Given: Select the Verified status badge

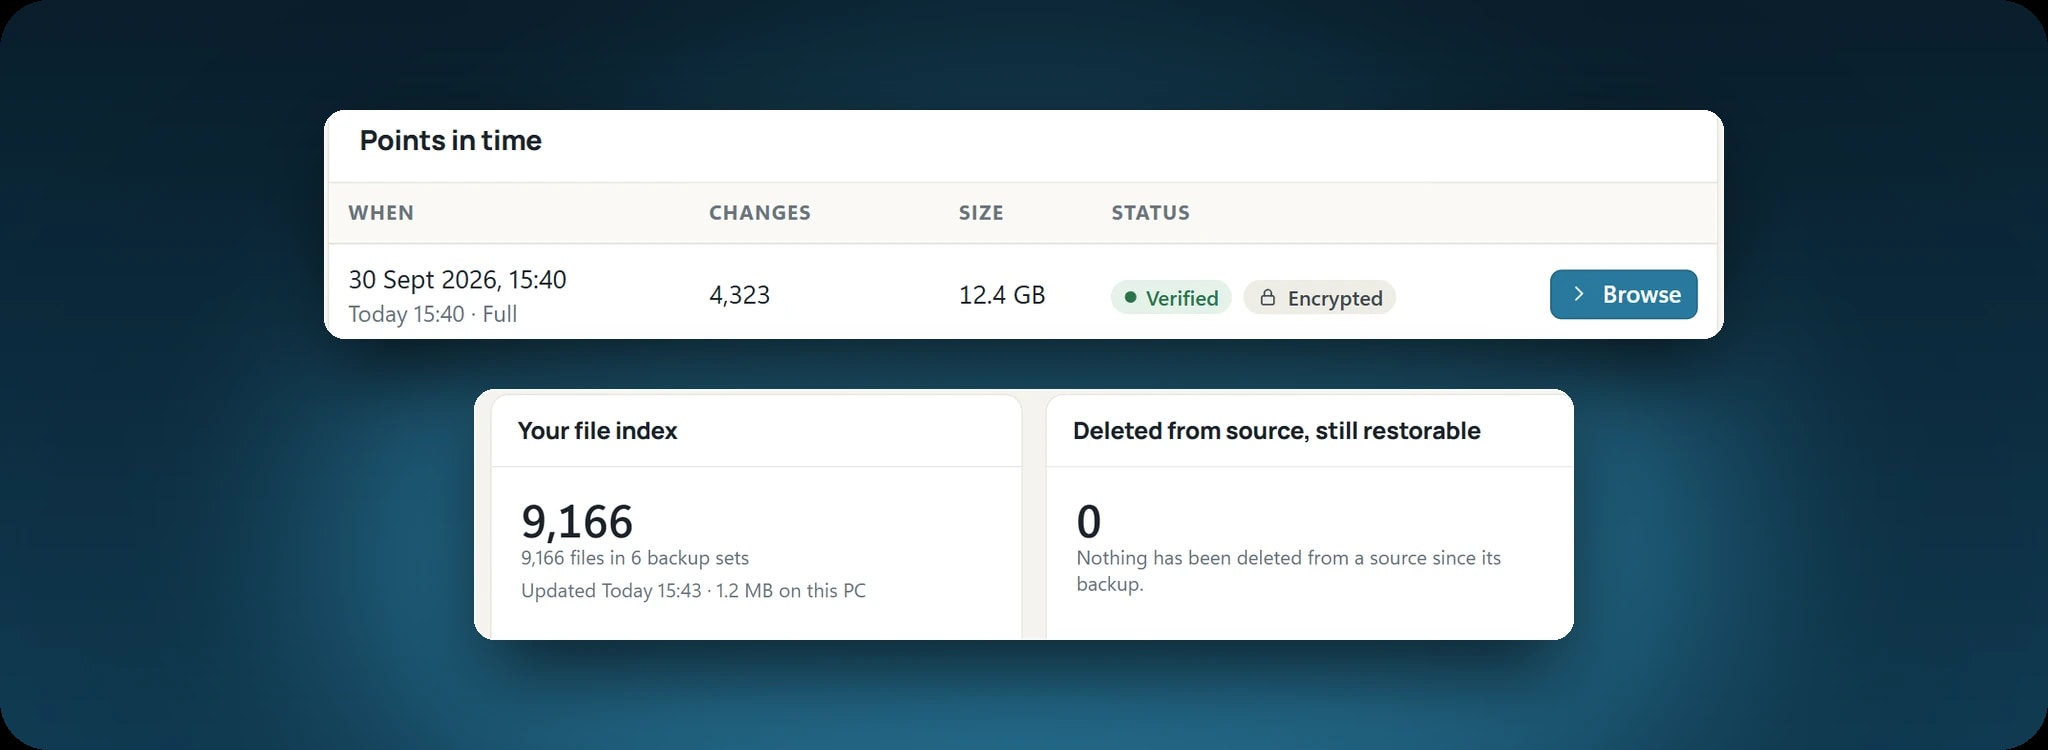Looking at the screenshot, I should tap(1171, 298).
